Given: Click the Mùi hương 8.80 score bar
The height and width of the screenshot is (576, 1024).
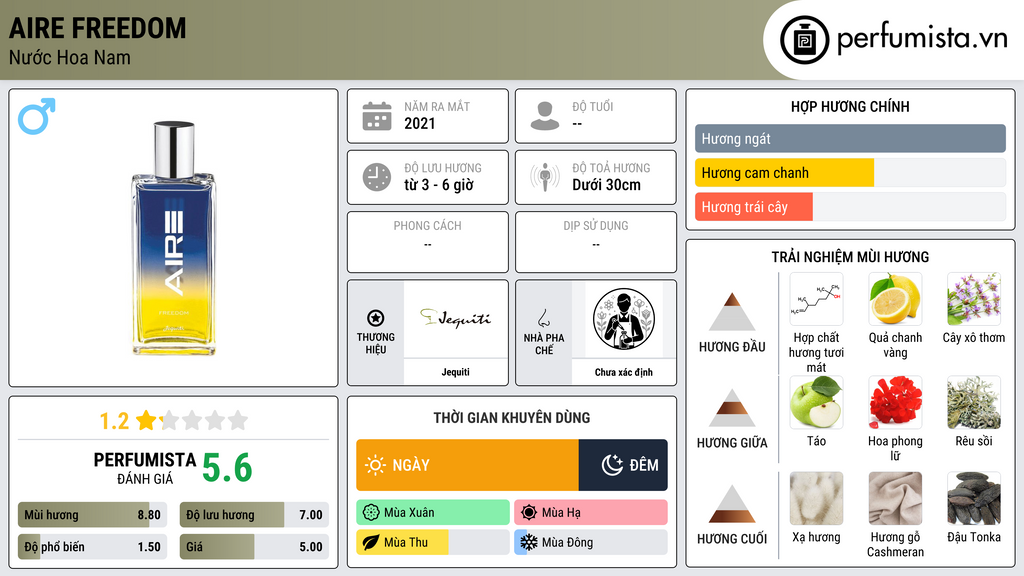Looking at the screenshot, I should 92,515.
